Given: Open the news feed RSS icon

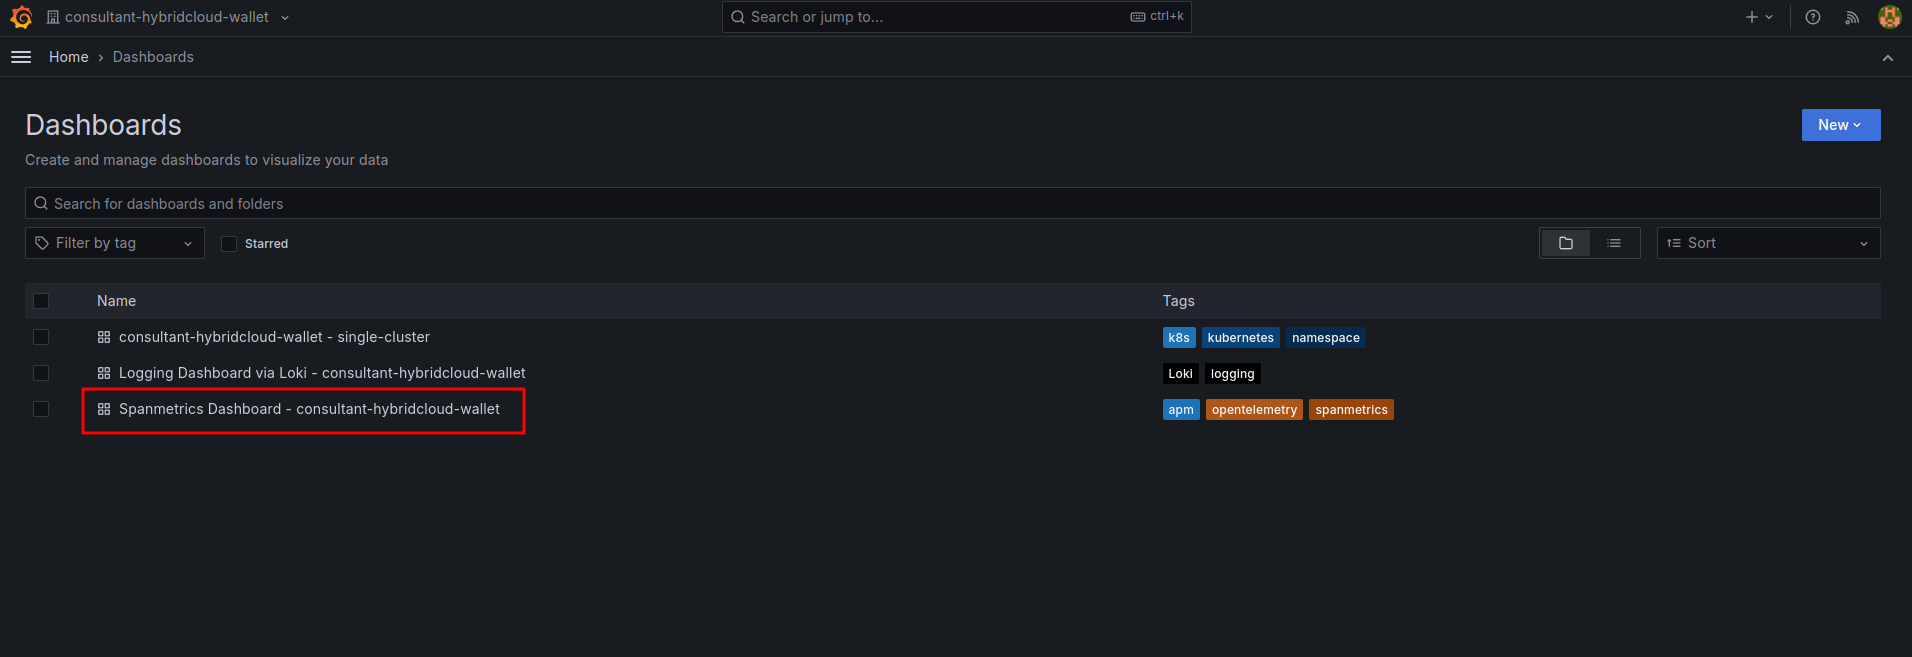Looking at the screenshot, I should coord(1852,17).
